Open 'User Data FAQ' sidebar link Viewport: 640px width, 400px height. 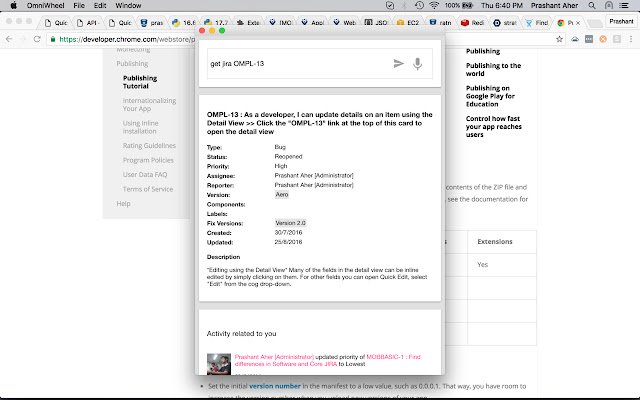point(145,174)
